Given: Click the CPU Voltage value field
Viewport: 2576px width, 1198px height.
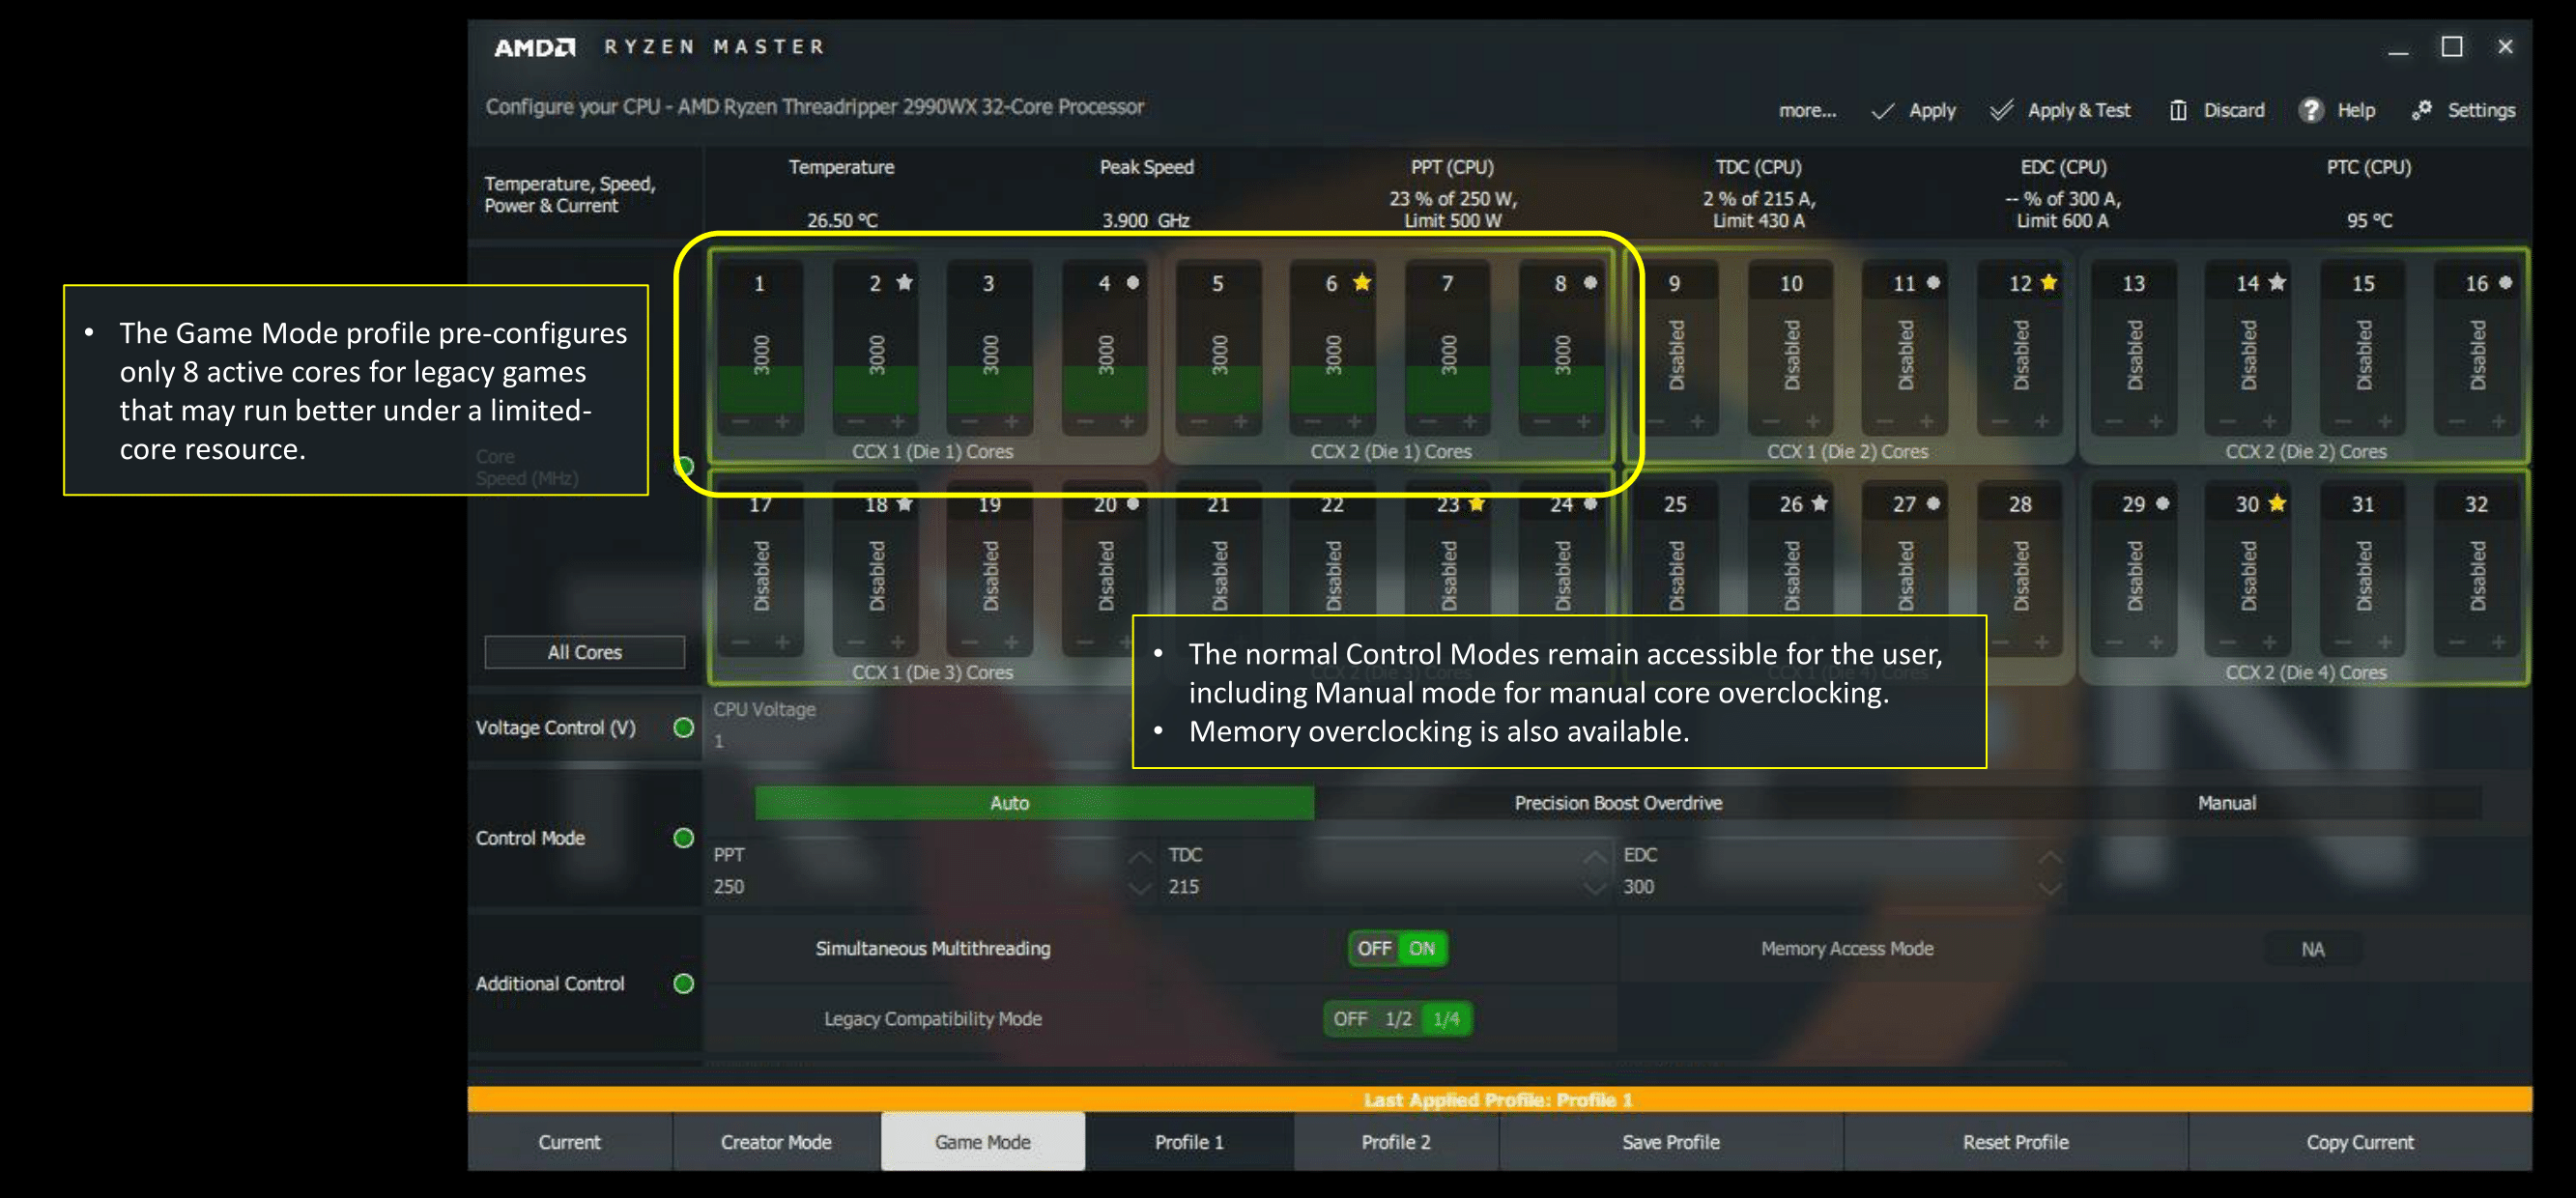Looking at the screenshot, I should click(x=920, y=741).
